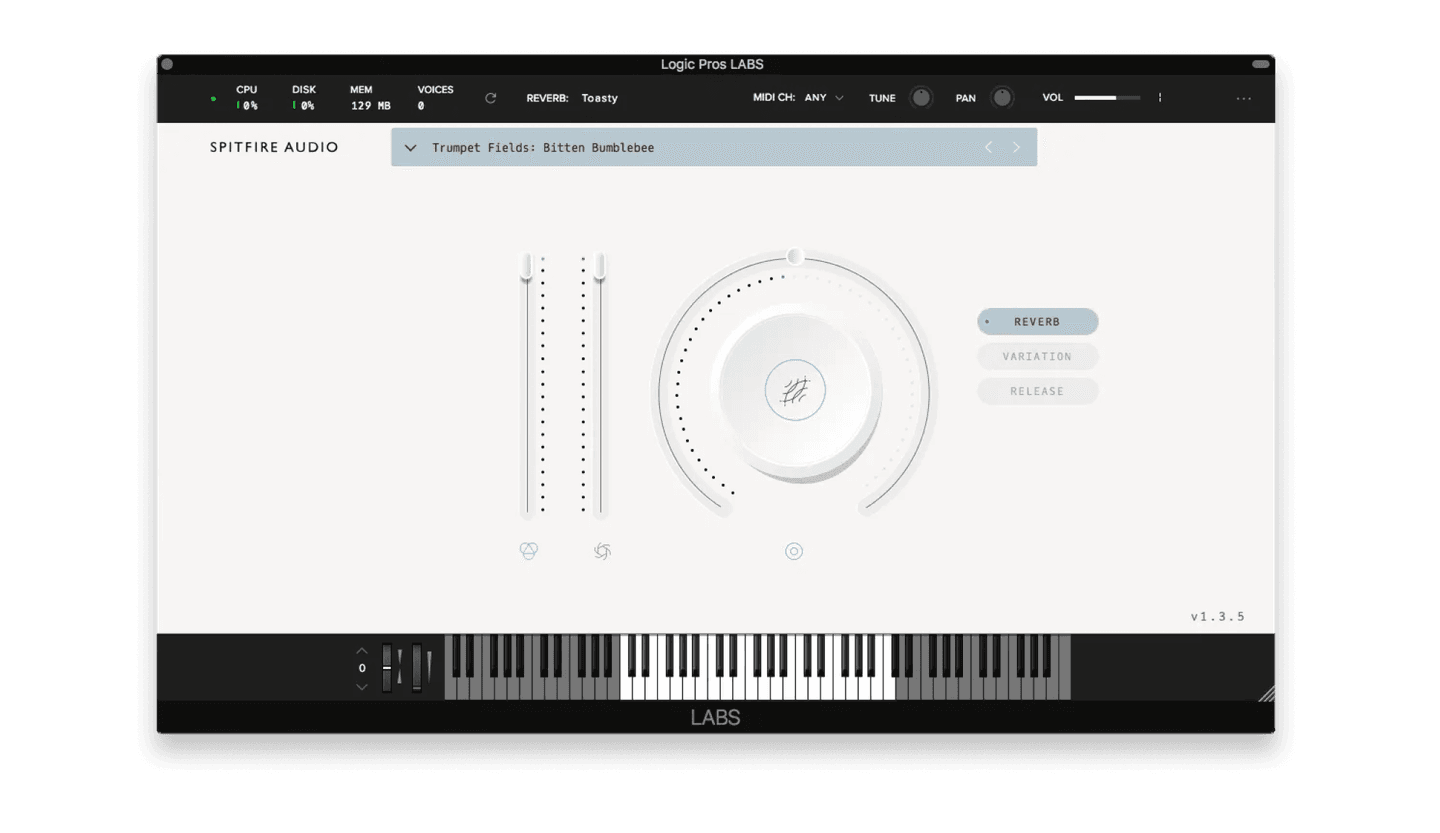Open the Toasty reverb type selector
The height and width of the screenshot is (833, 1440).
tap(600, 98)
